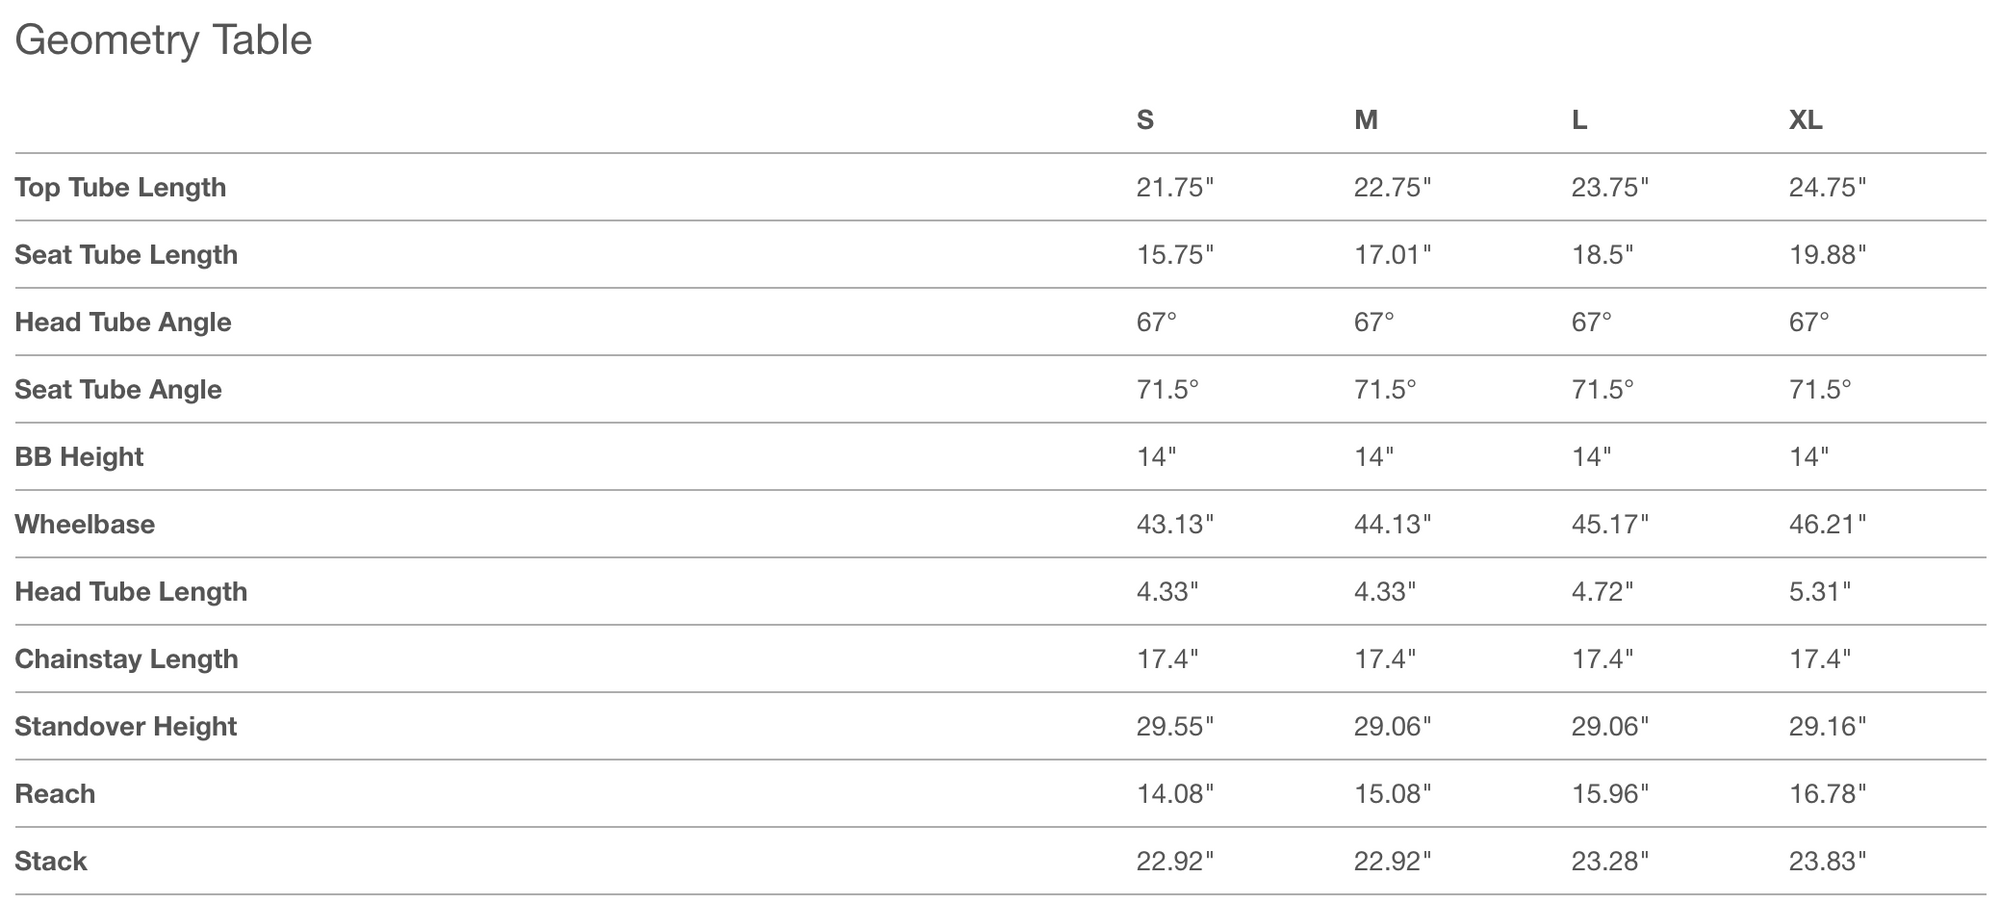Select the S size column header
The image size is (2000, 903).
pyautogui.click(x=1145, y=120)
